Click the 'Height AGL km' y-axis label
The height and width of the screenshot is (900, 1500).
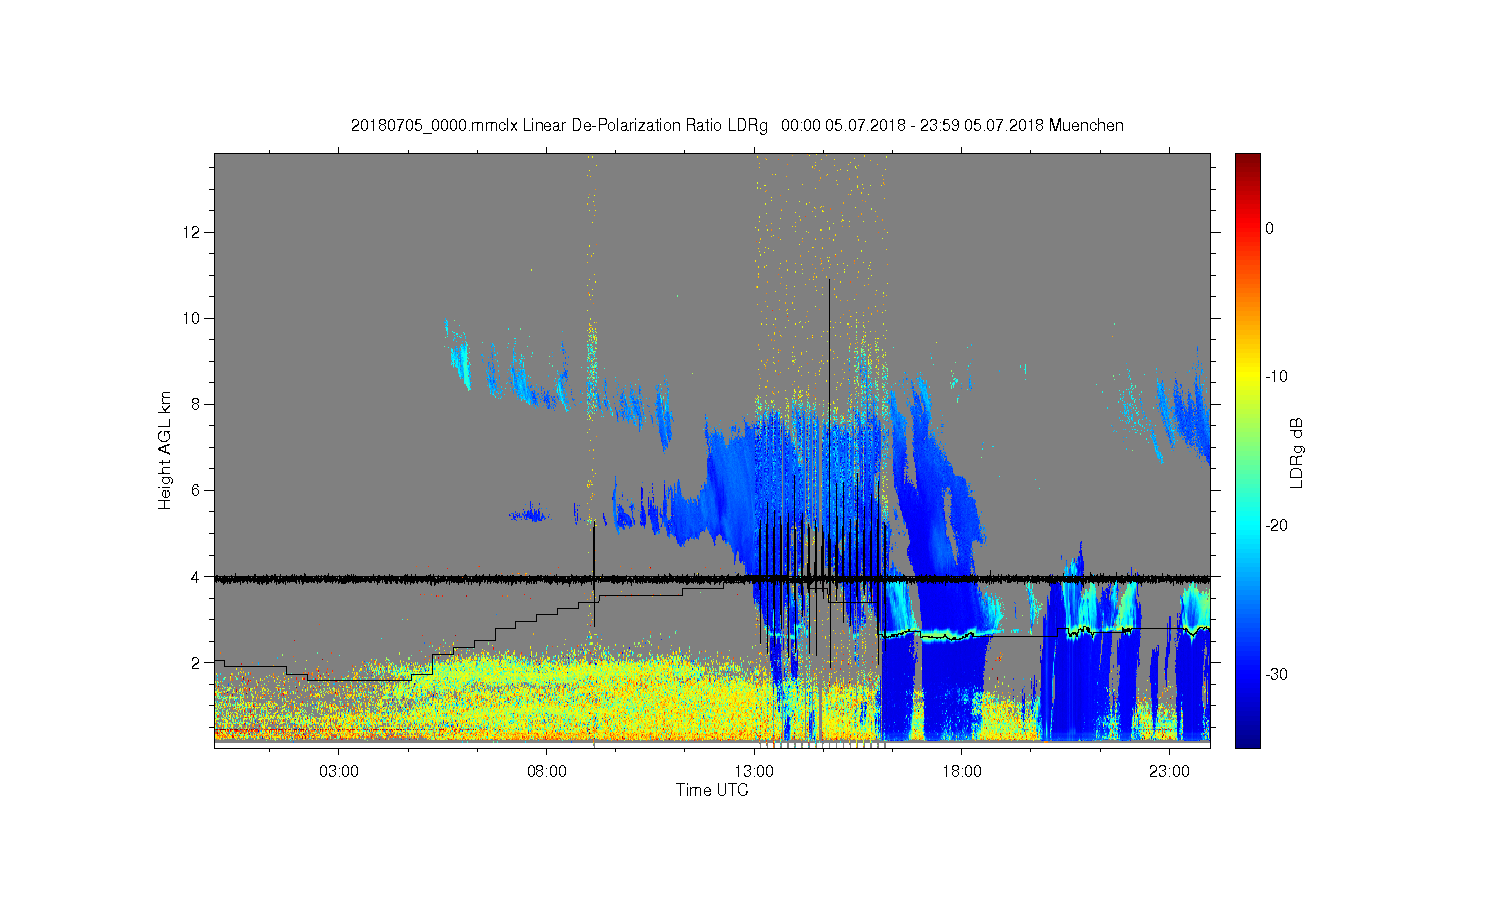(164, 450)
